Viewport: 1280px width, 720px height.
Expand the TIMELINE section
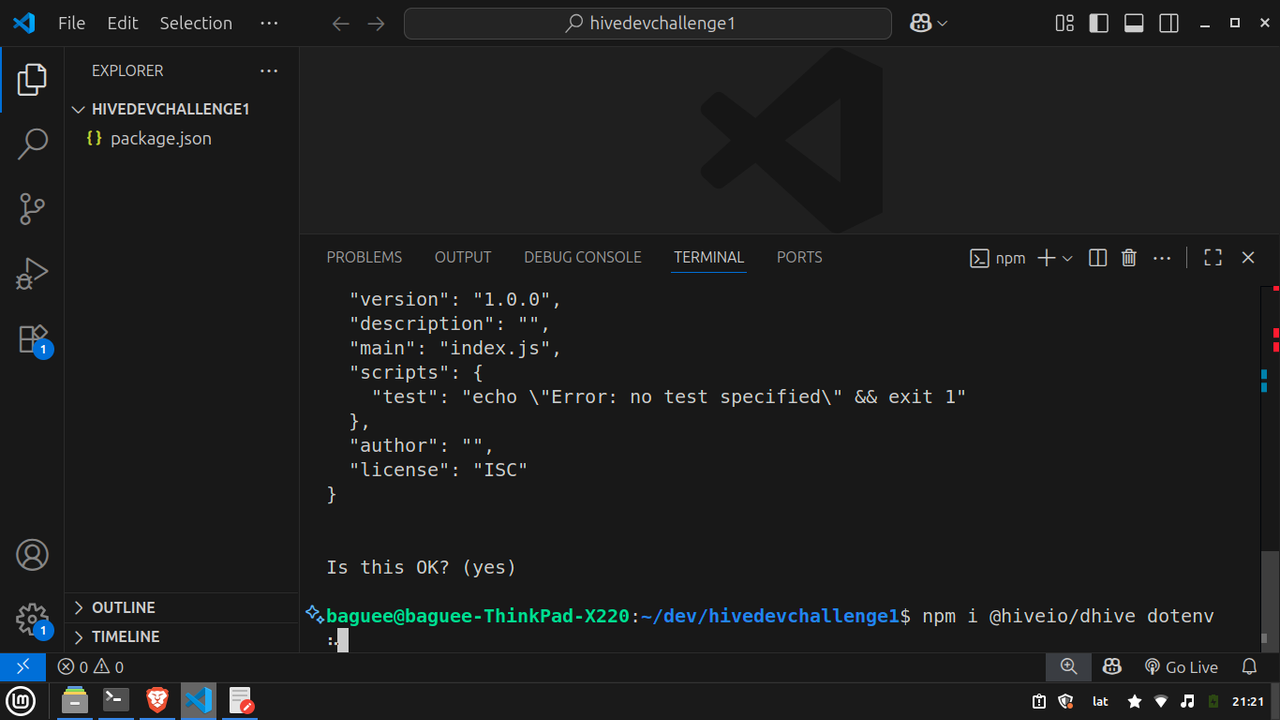(125, 637)
